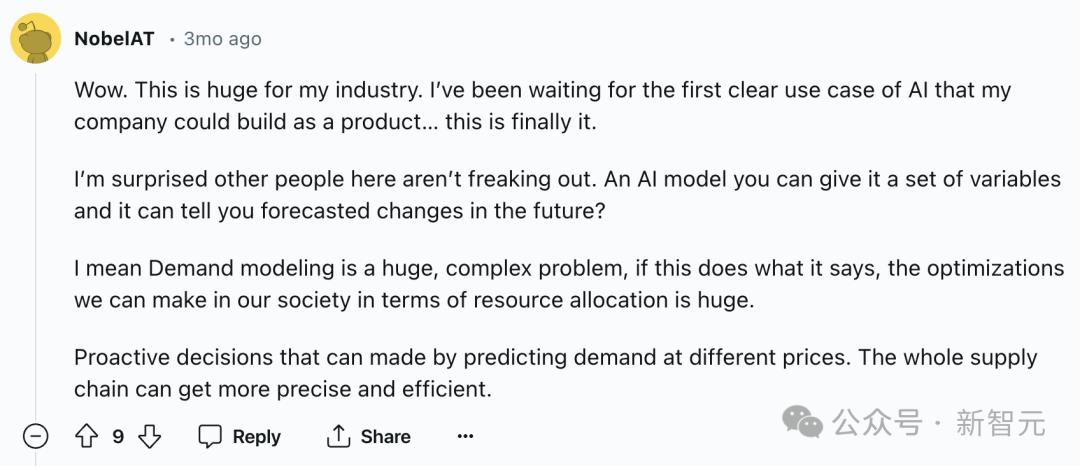Click the '新智元' watermark text

click(1000, 423)
